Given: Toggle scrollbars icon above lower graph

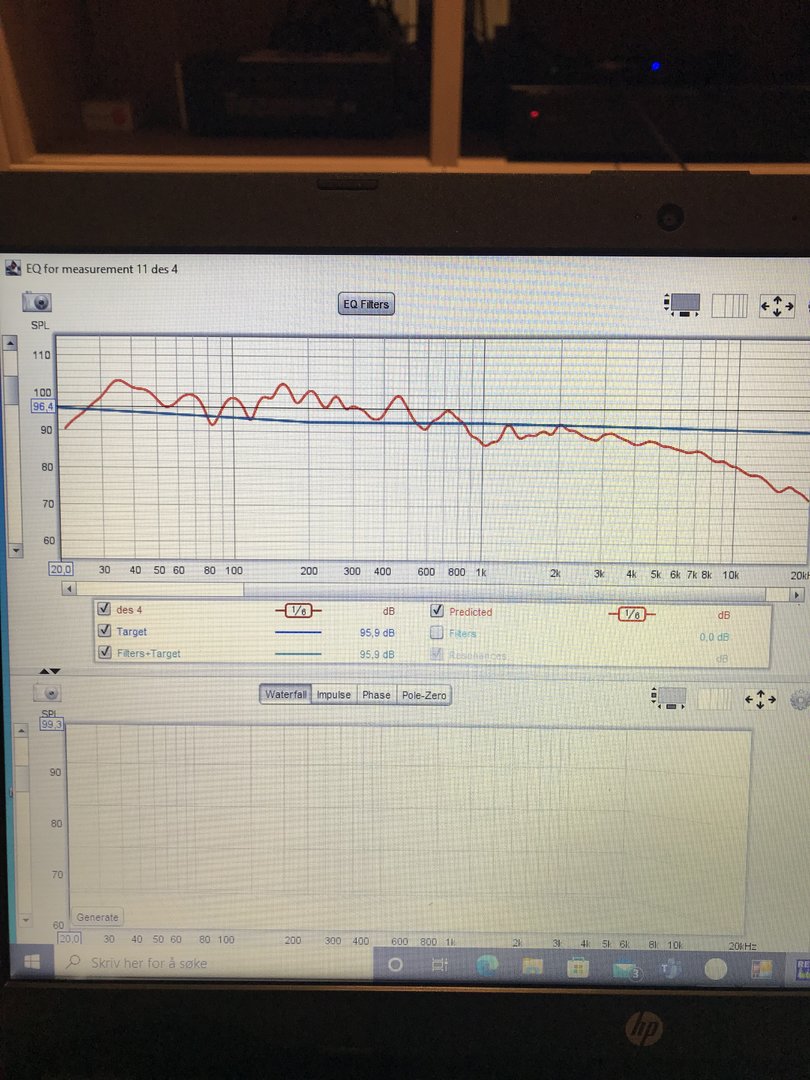Looking at the screenshot, I should point(668,698).
